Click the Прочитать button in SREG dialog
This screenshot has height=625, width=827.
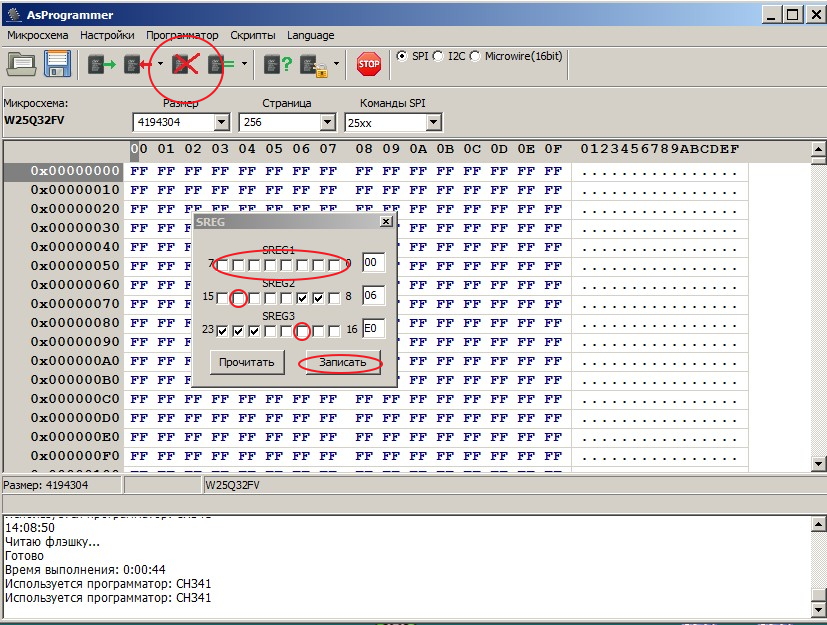point(247,362)
